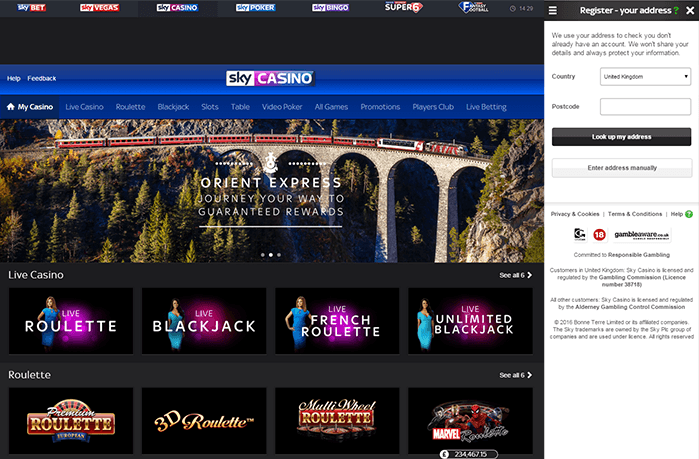Select the middle carousel dot
Screen dimensions: 699x459
pyautogui.click(x=271, y=255)
